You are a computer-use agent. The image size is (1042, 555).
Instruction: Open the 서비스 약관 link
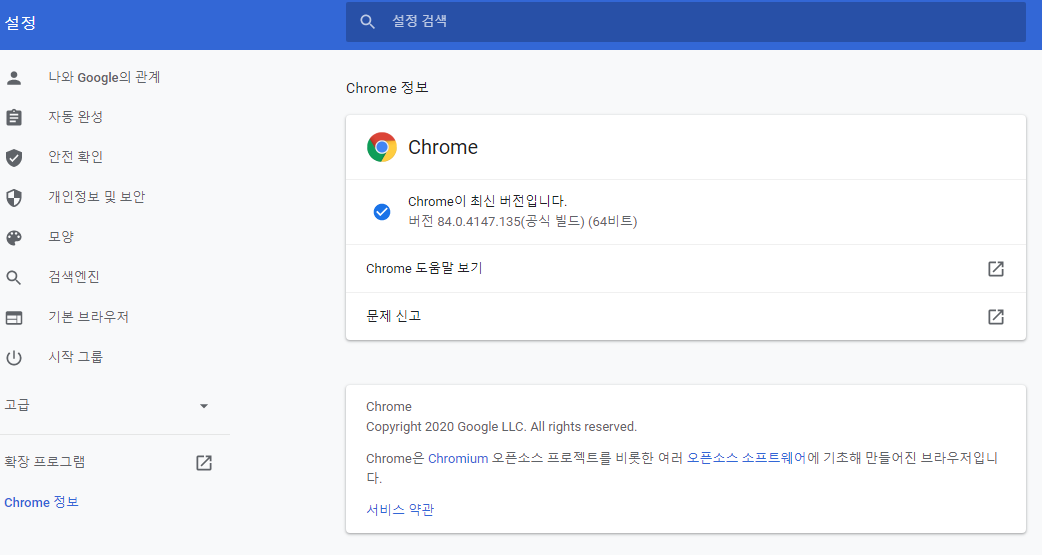point(400,510)
